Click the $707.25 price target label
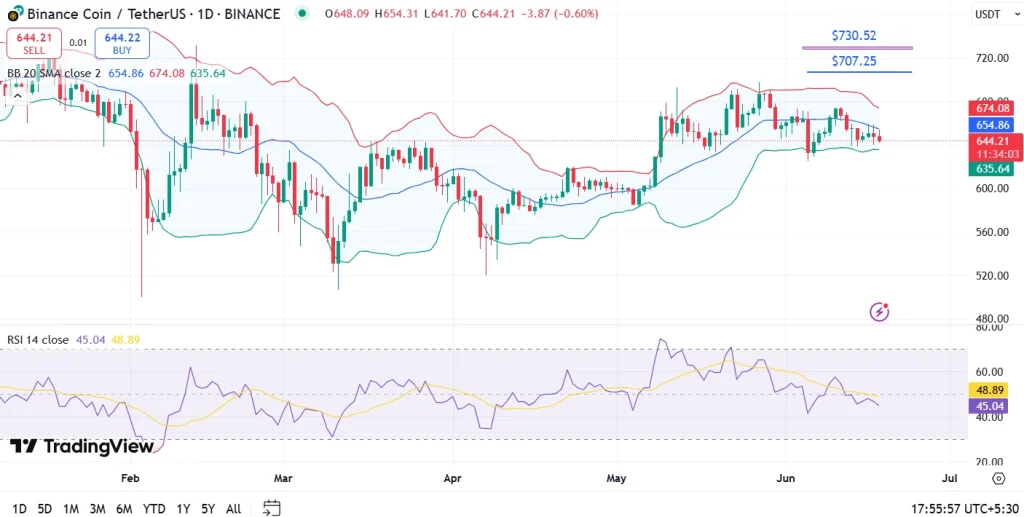The height and width of the screenshot is (517, 1024). [854, 61]
